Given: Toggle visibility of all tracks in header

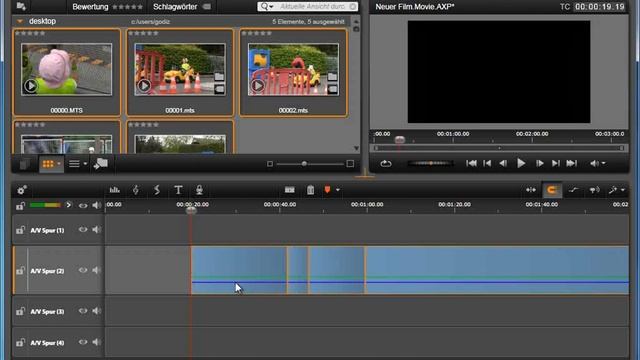Looking at the screenshot, I should (83, 205).
